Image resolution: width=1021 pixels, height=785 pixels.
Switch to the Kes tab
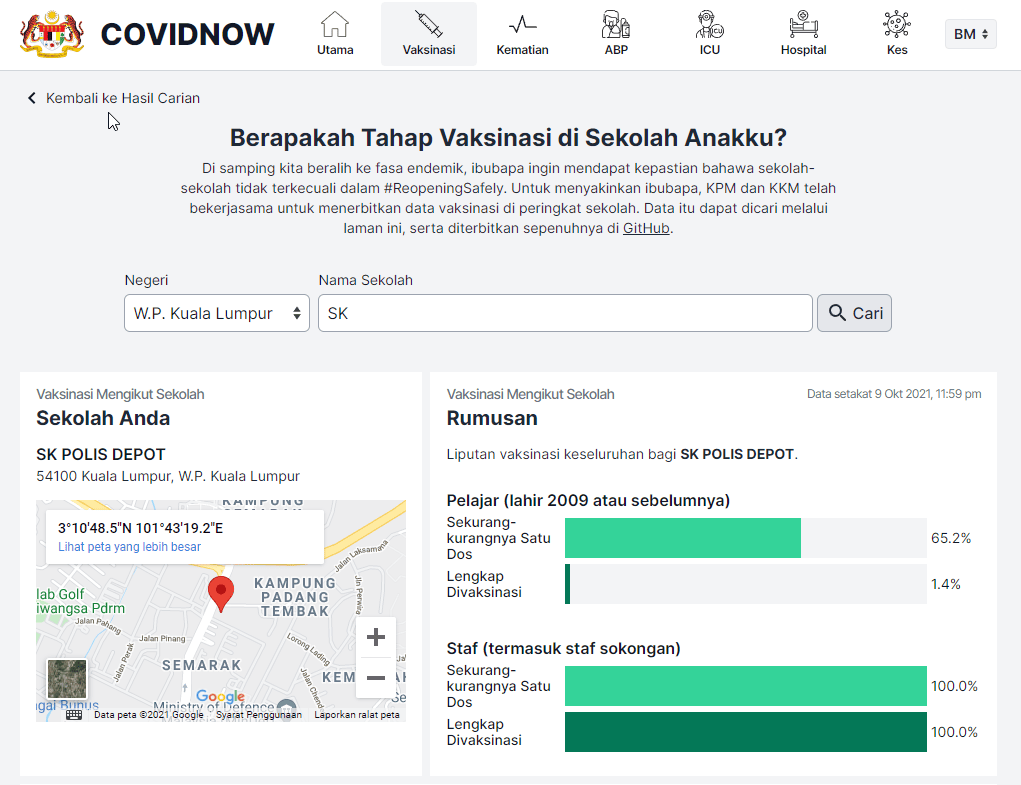tap(896, 33)
